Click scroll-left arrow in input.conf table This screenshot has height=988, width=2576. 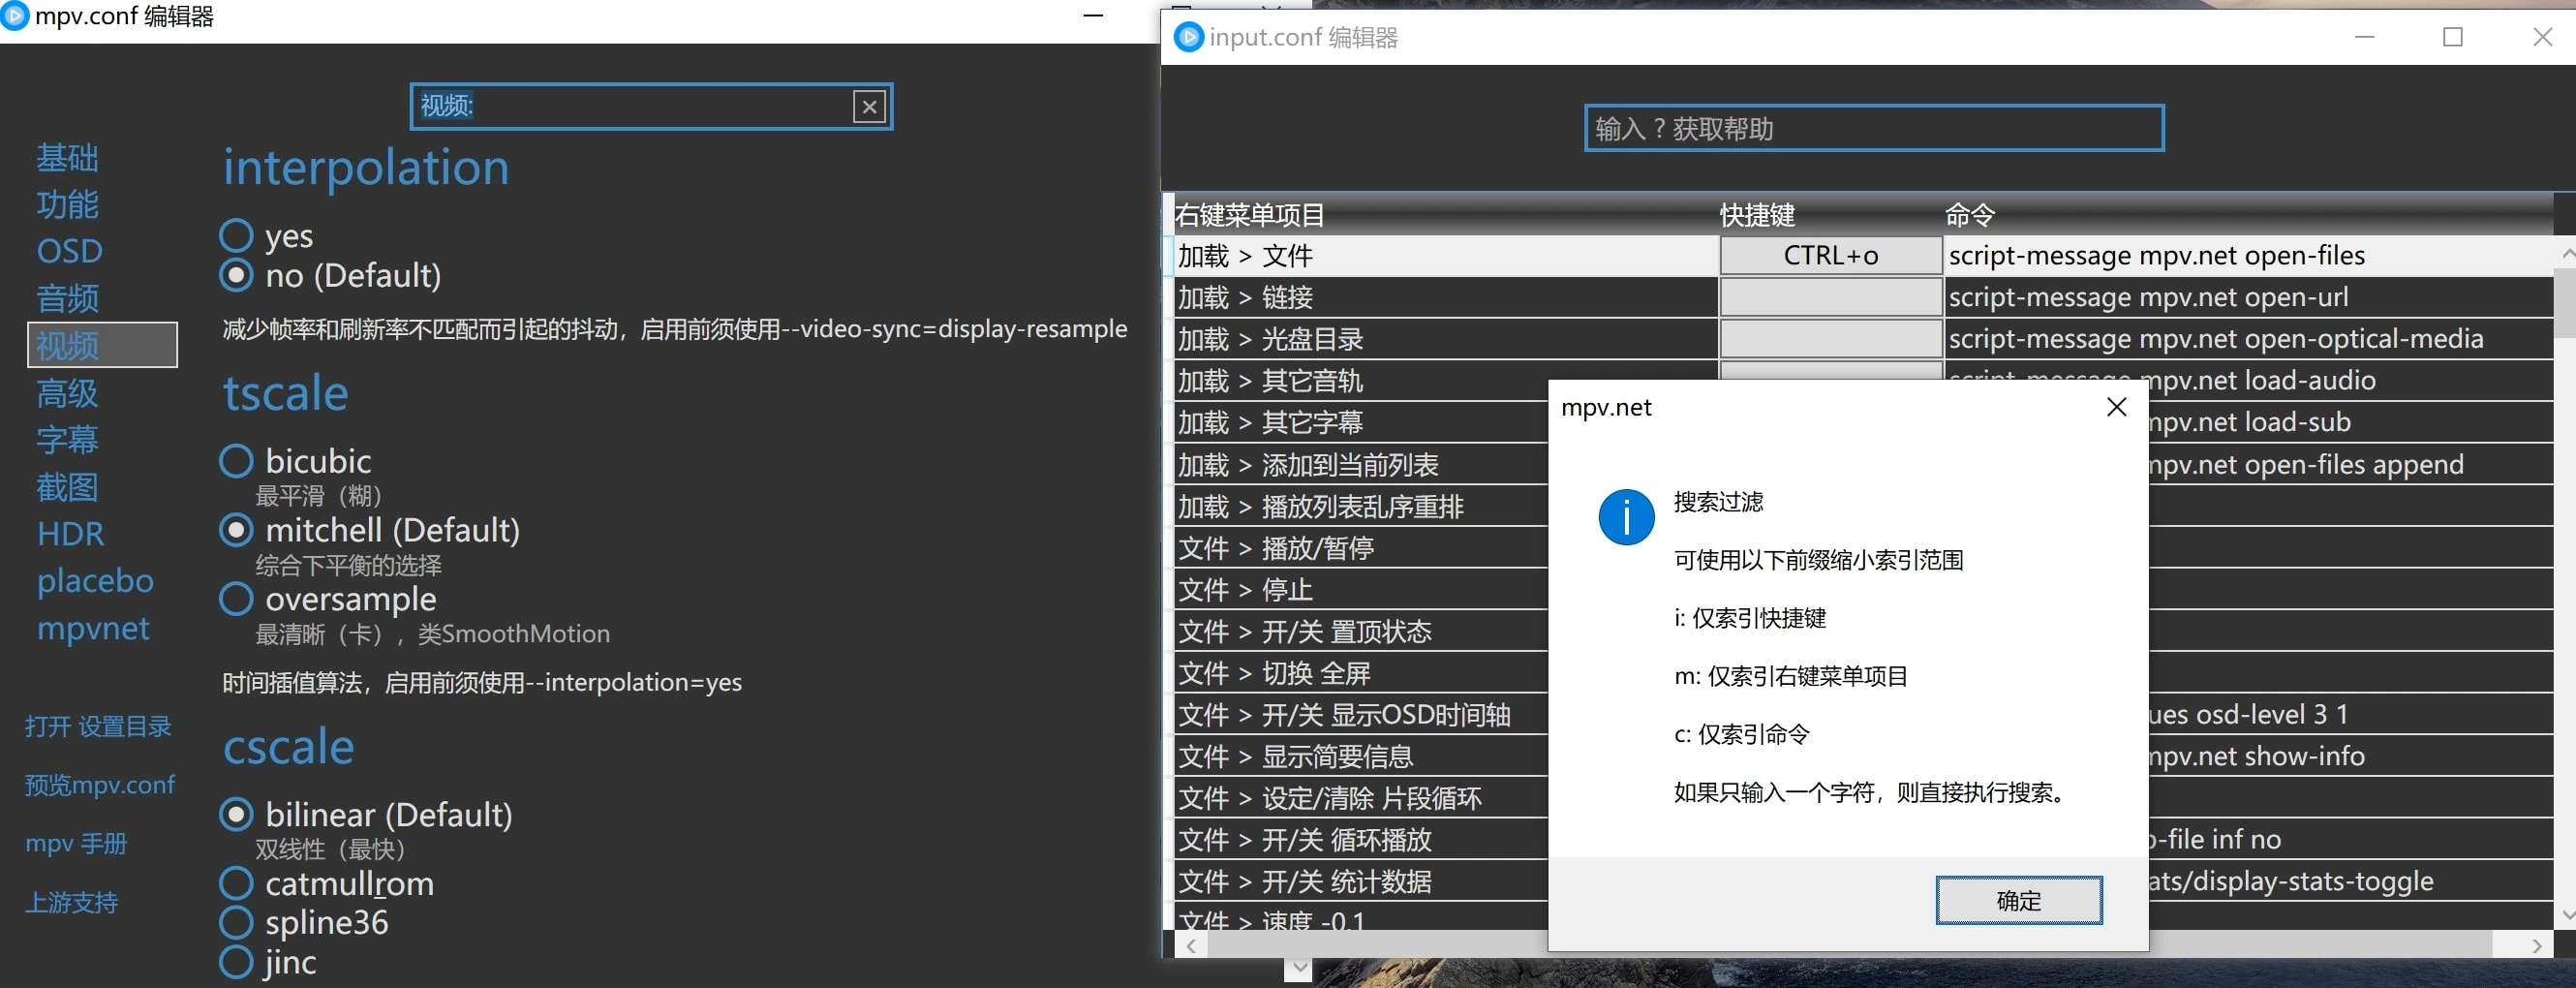click(1190, 945)
